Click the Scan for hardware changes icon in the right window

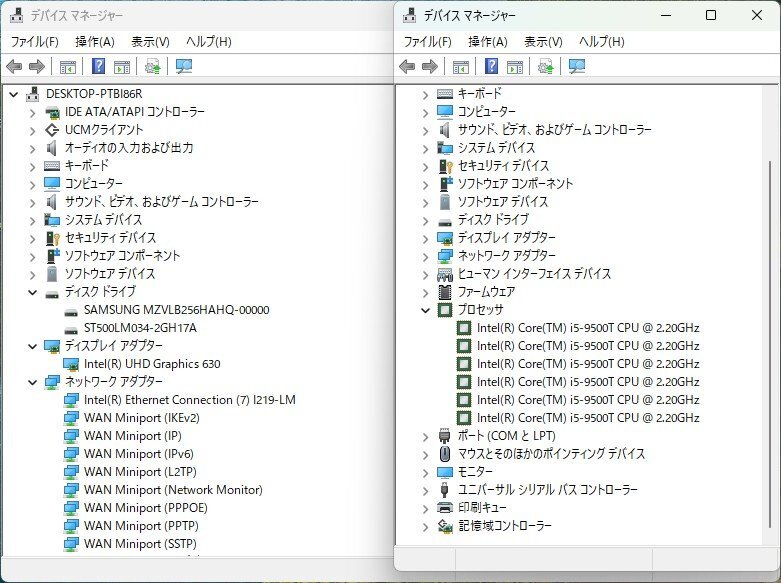pyautogui.click(x=577, y=67)
